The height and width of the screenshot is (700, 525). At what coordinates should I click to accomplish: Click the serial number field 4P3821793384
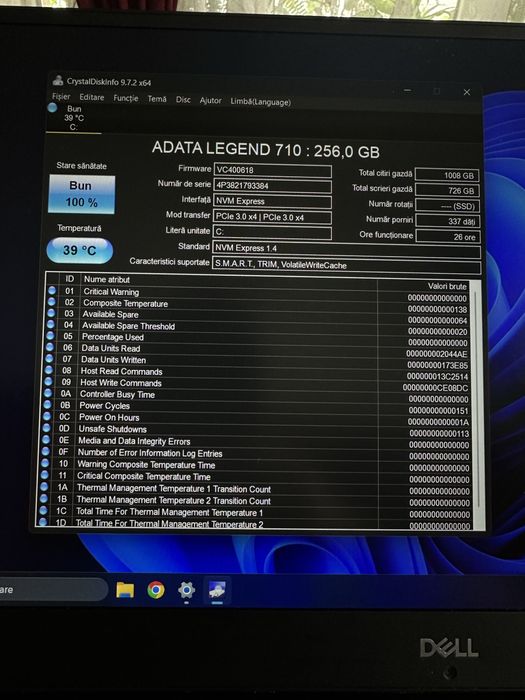[x=272, y=186]
